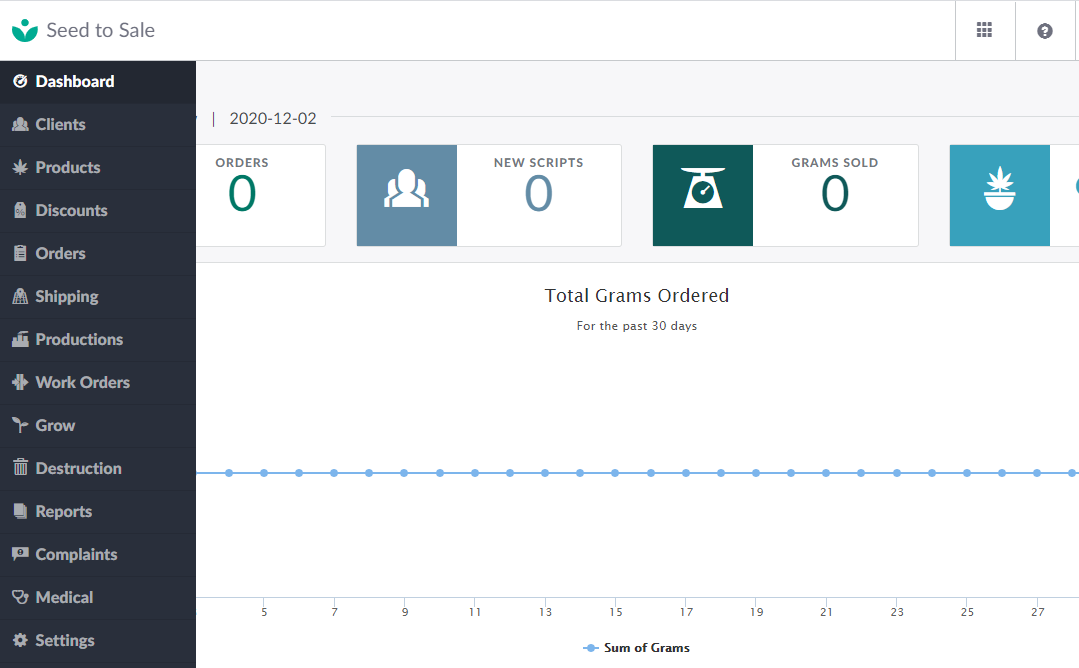Navigate to the Reports section
The image size is (1079, 668).
63,511
